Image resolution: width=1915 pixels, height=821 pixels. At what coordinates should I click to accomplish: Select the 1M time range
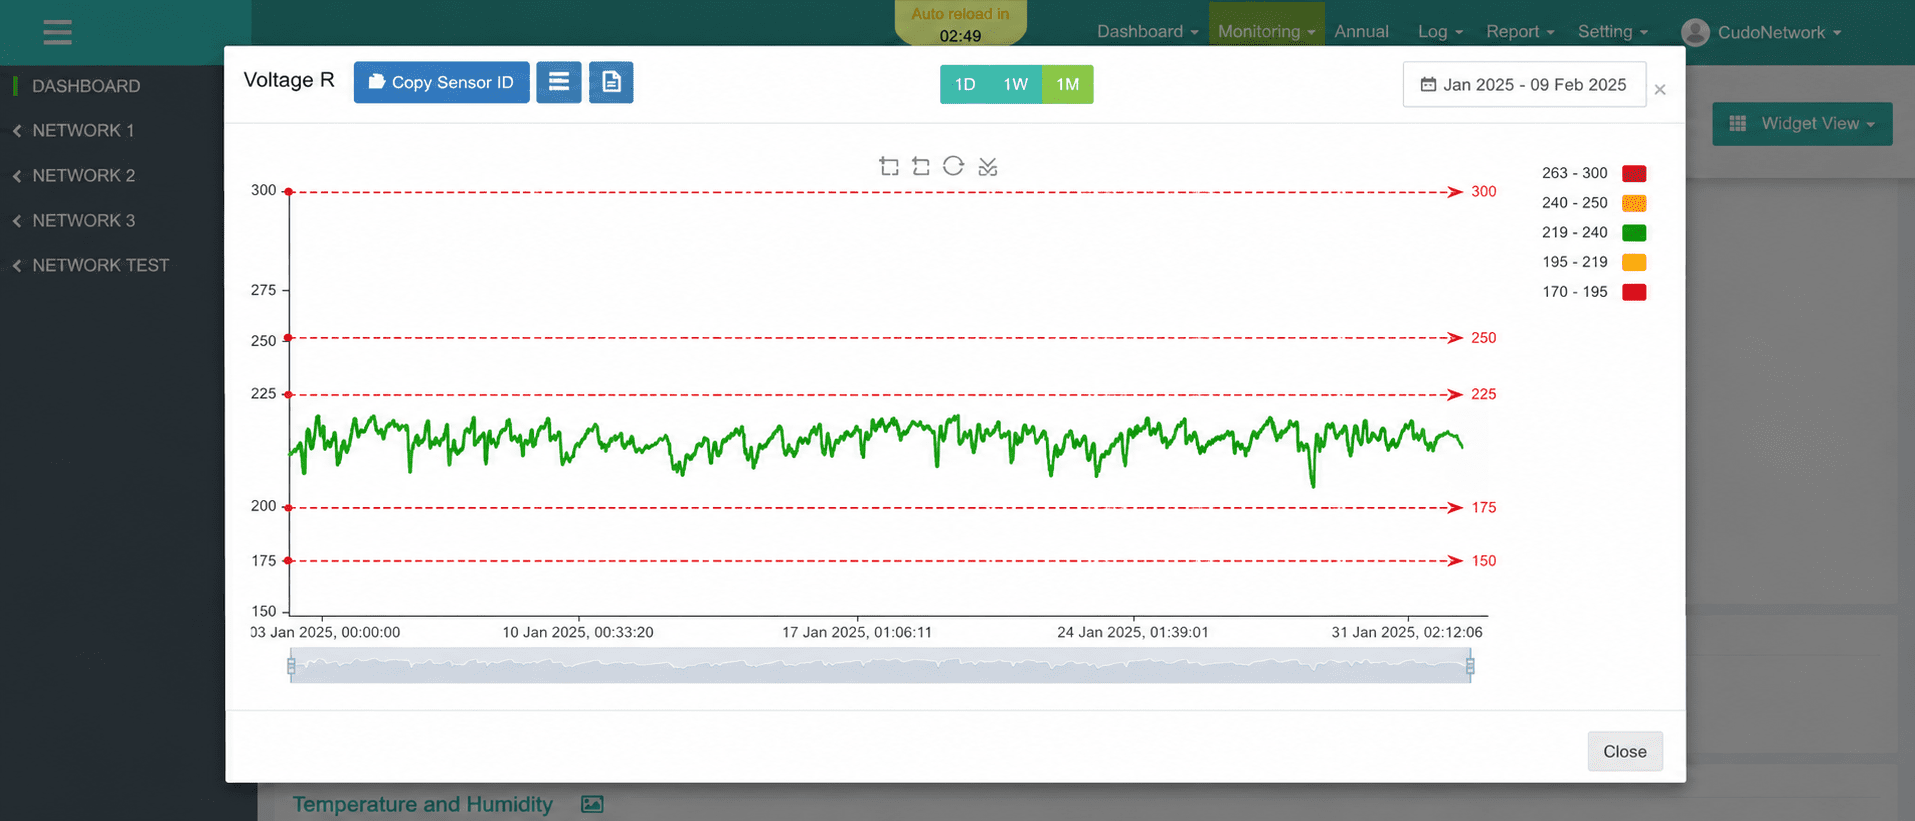pyautogui.click(x=1067, y=84)
